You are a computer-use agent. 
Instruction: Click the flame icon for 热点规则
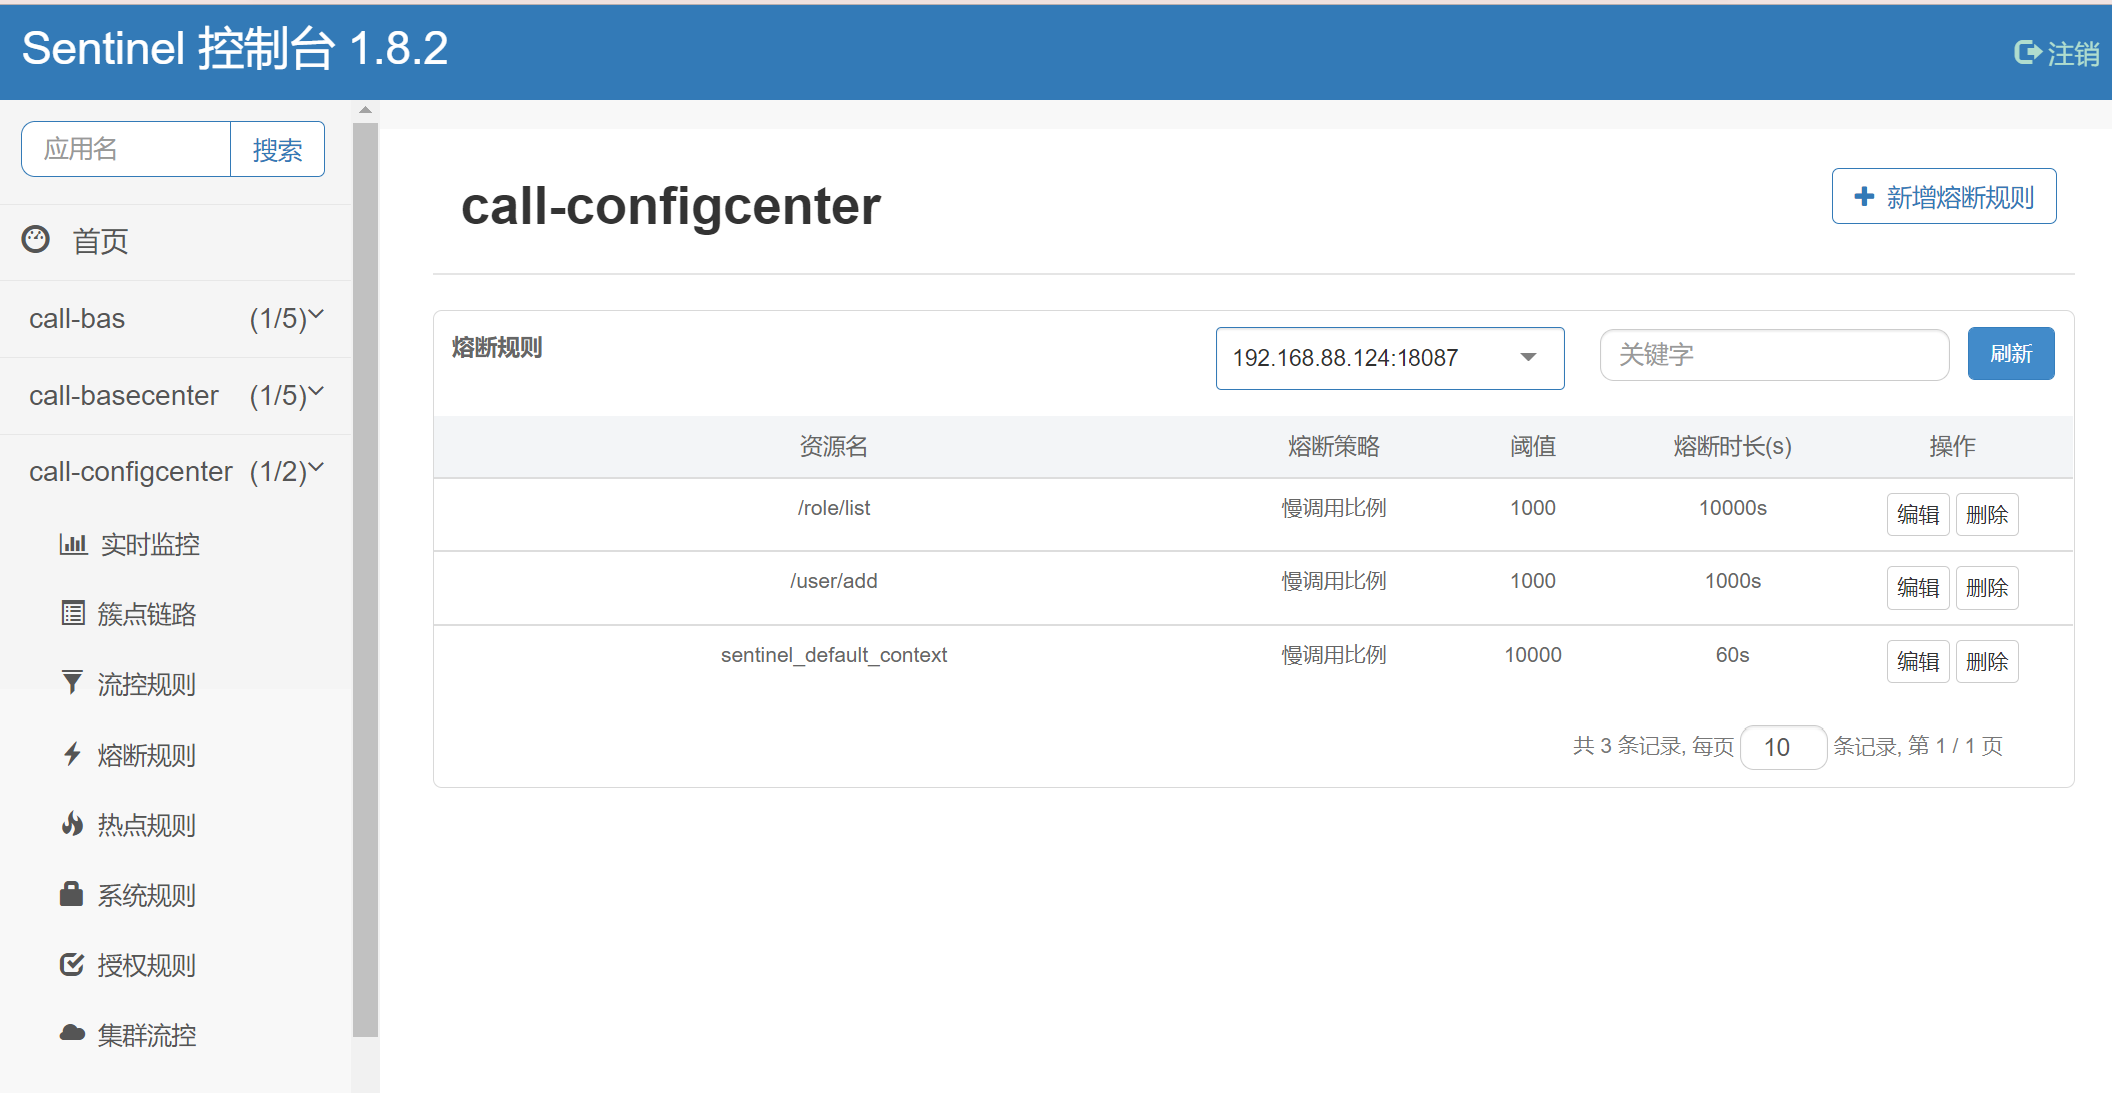(x=72, y=824)
